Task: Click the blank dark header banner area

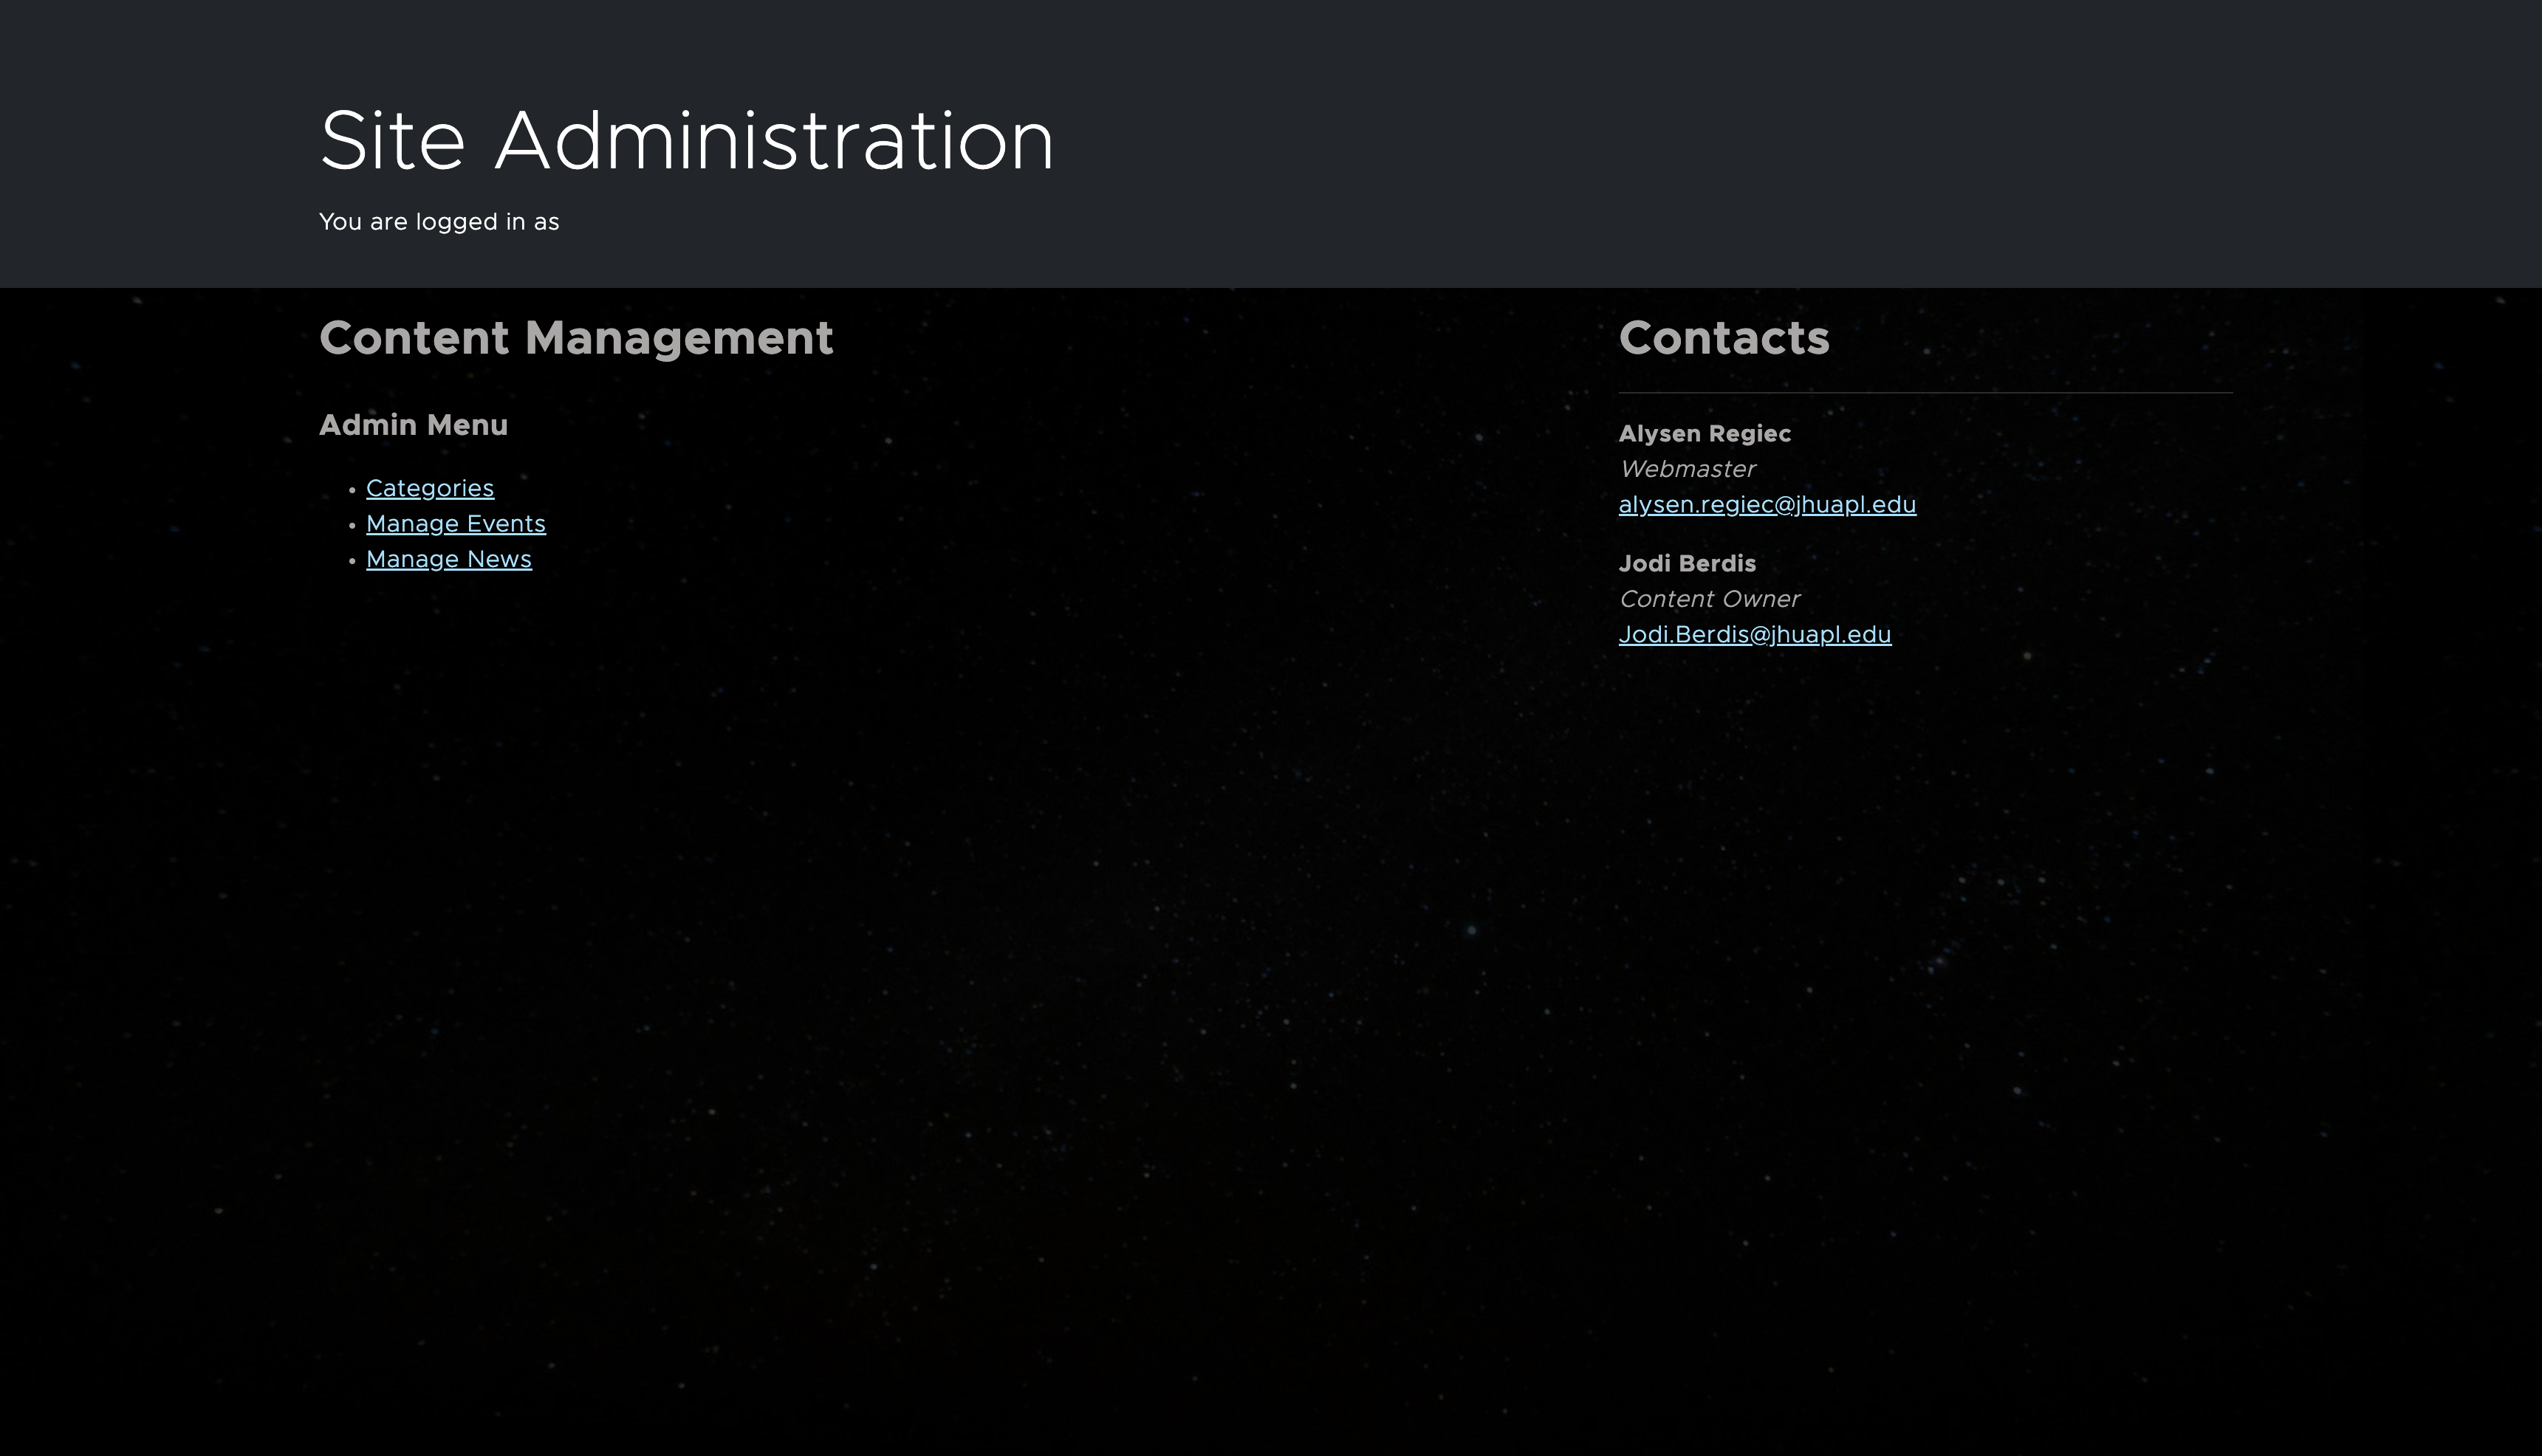Action: click(x=1800, y=140)
